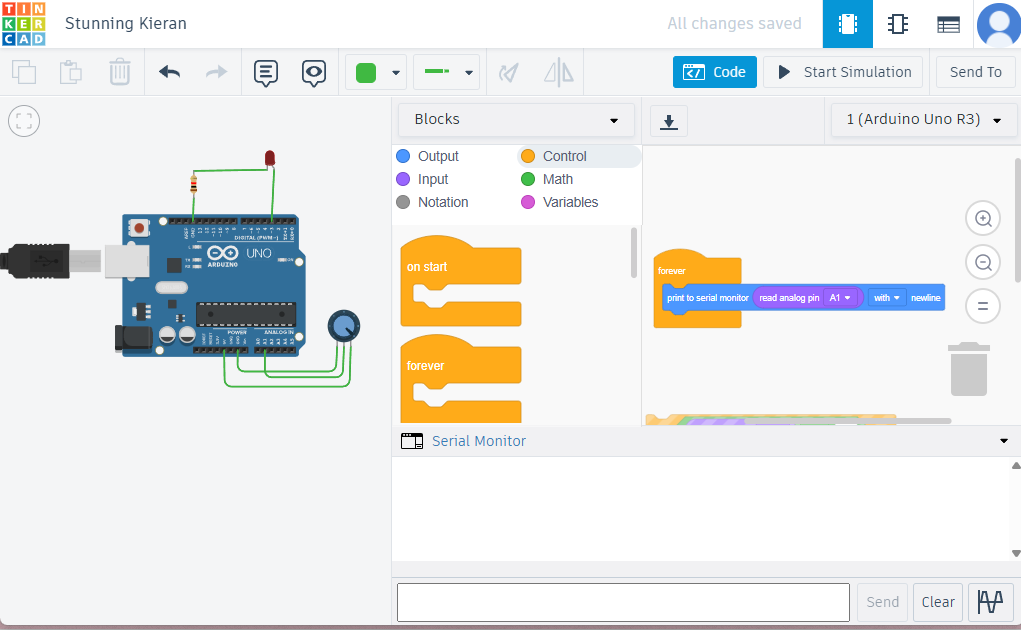Open user profile avatar

coord(999,25)
